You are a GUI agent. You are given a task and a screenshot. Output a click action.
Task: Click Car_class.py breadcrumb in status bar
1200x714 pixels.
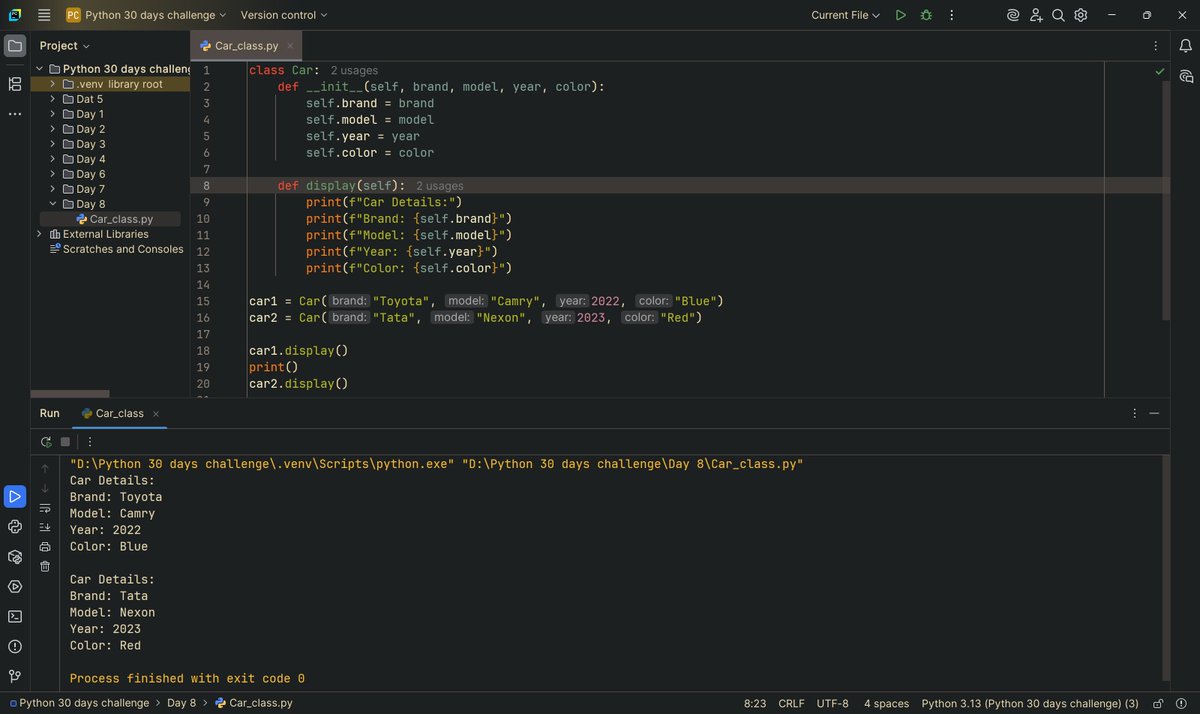(254, 703)
